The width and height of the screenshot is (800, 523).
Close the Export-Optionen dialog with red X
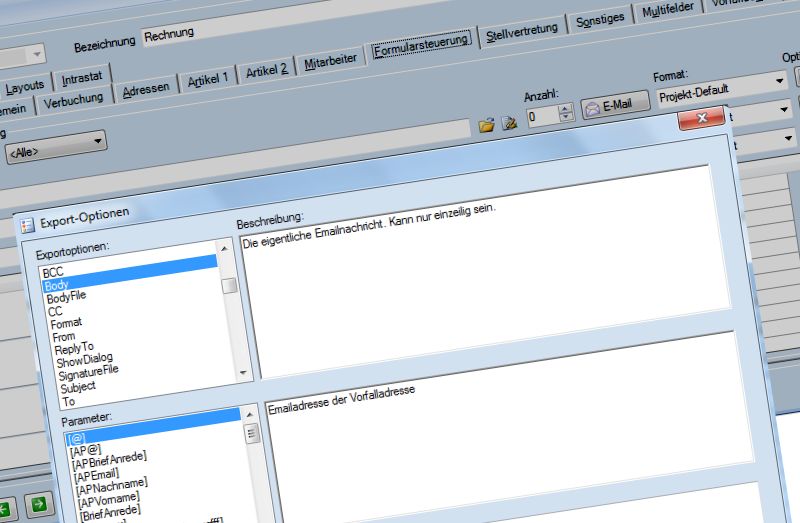(701, 119)
